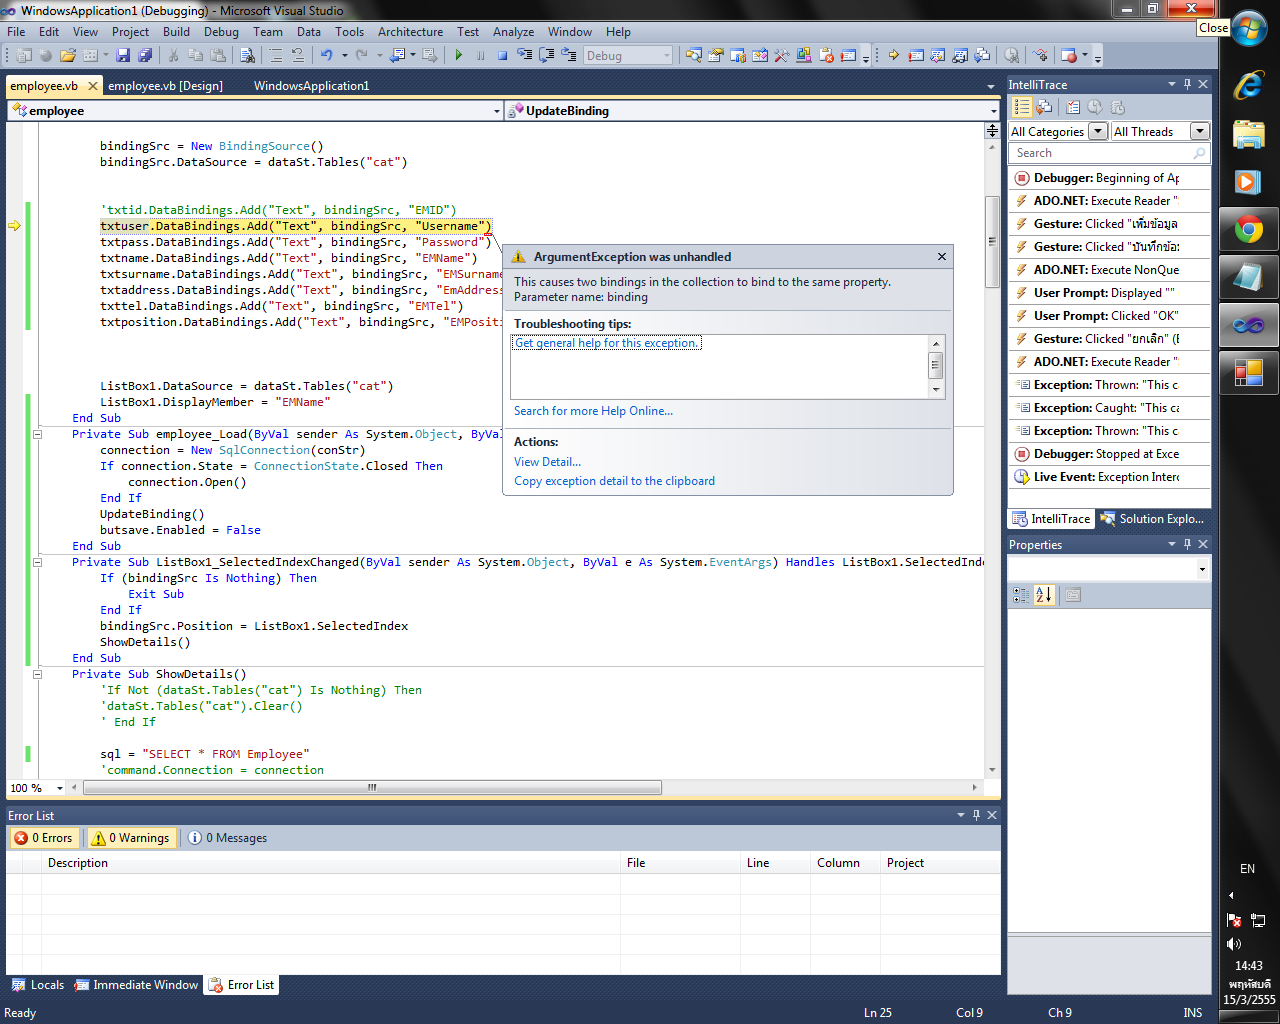Toggle the 0 Errors filter button
The image size is (1280, 1024).
[x=45, y=838]
